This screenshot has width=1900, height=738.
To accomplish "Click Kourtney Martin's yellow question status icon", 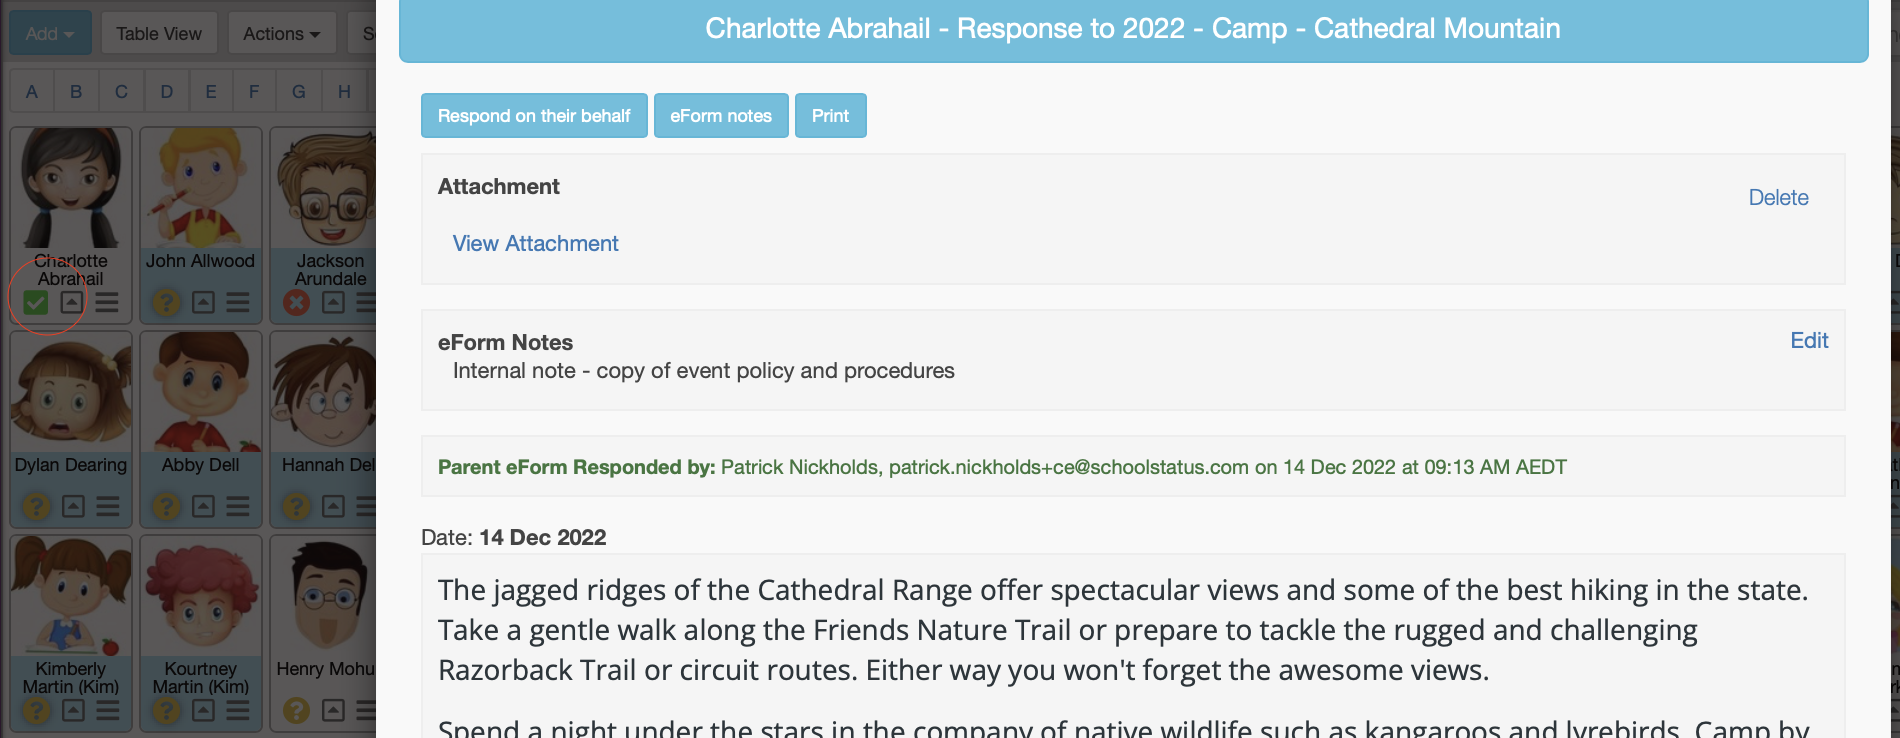I will coord(166,710).
